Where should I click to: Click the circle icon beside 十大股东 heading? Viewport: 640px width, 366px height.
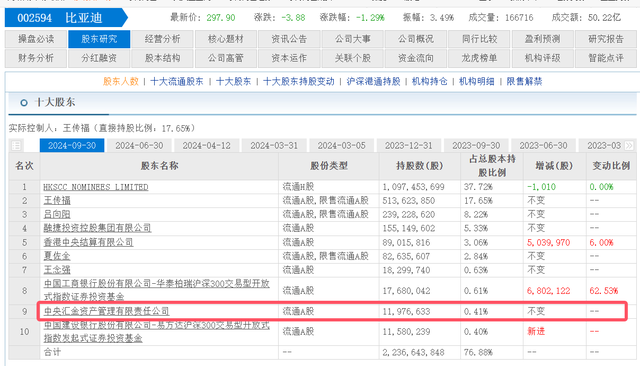tap(24, 103)
